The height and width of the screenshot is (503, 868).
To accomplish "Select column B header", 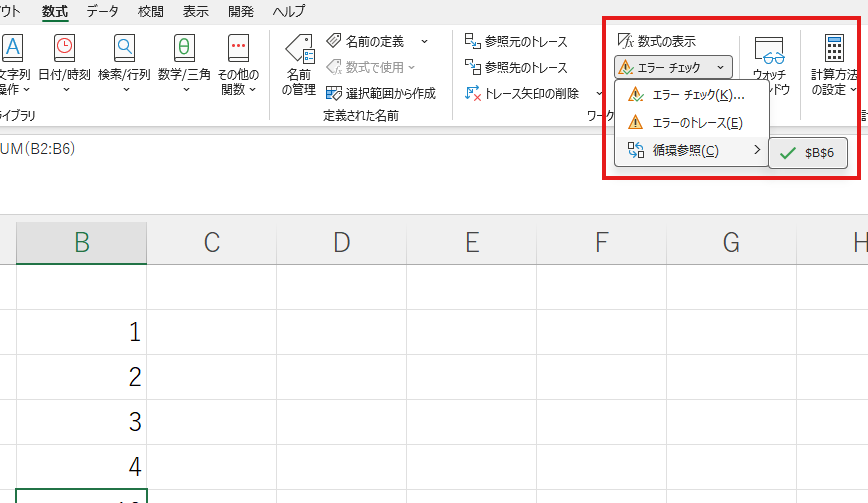I will pyautogui.click(x=81, y=243).
